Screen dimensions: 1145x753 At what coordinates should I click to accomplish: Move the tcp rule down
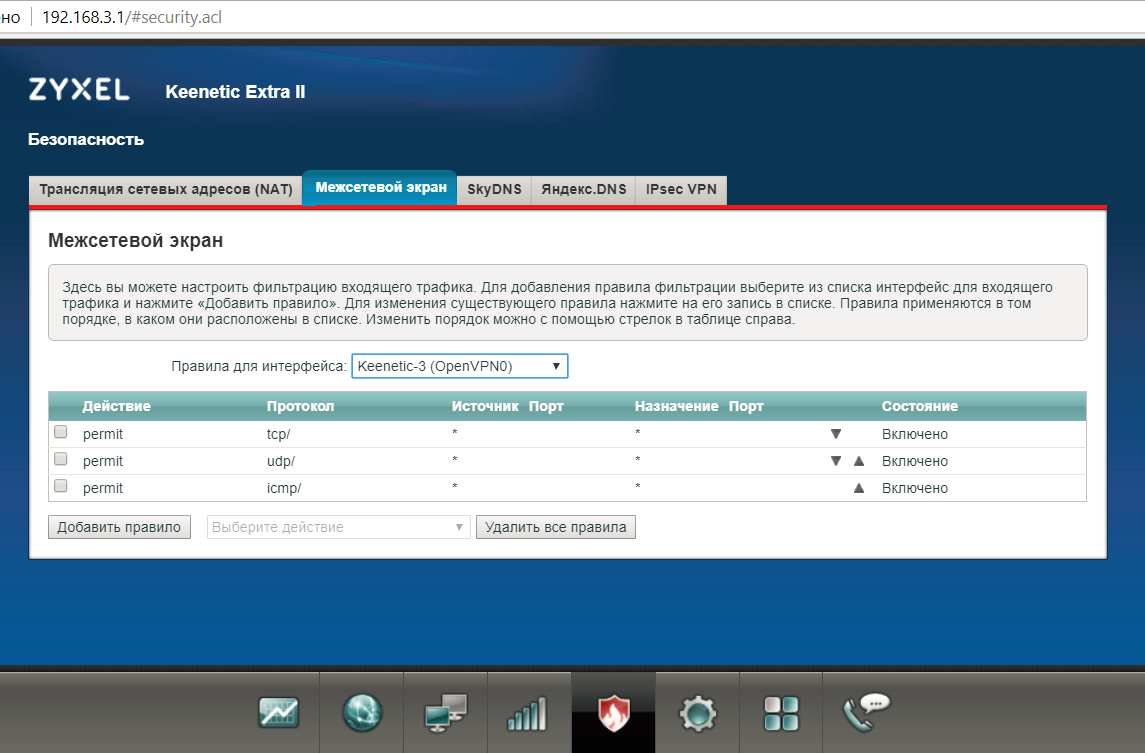pos(836,434)
